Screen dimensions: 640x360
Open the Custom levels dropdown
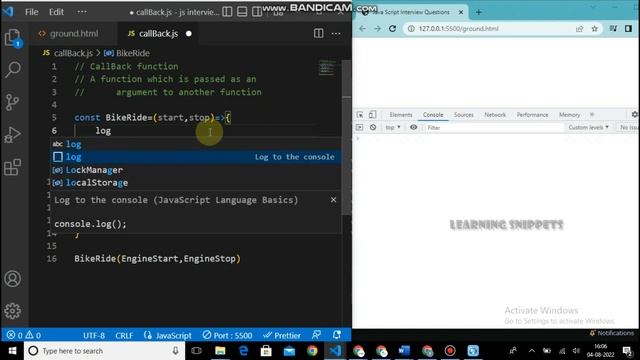(x=589, y=127)
